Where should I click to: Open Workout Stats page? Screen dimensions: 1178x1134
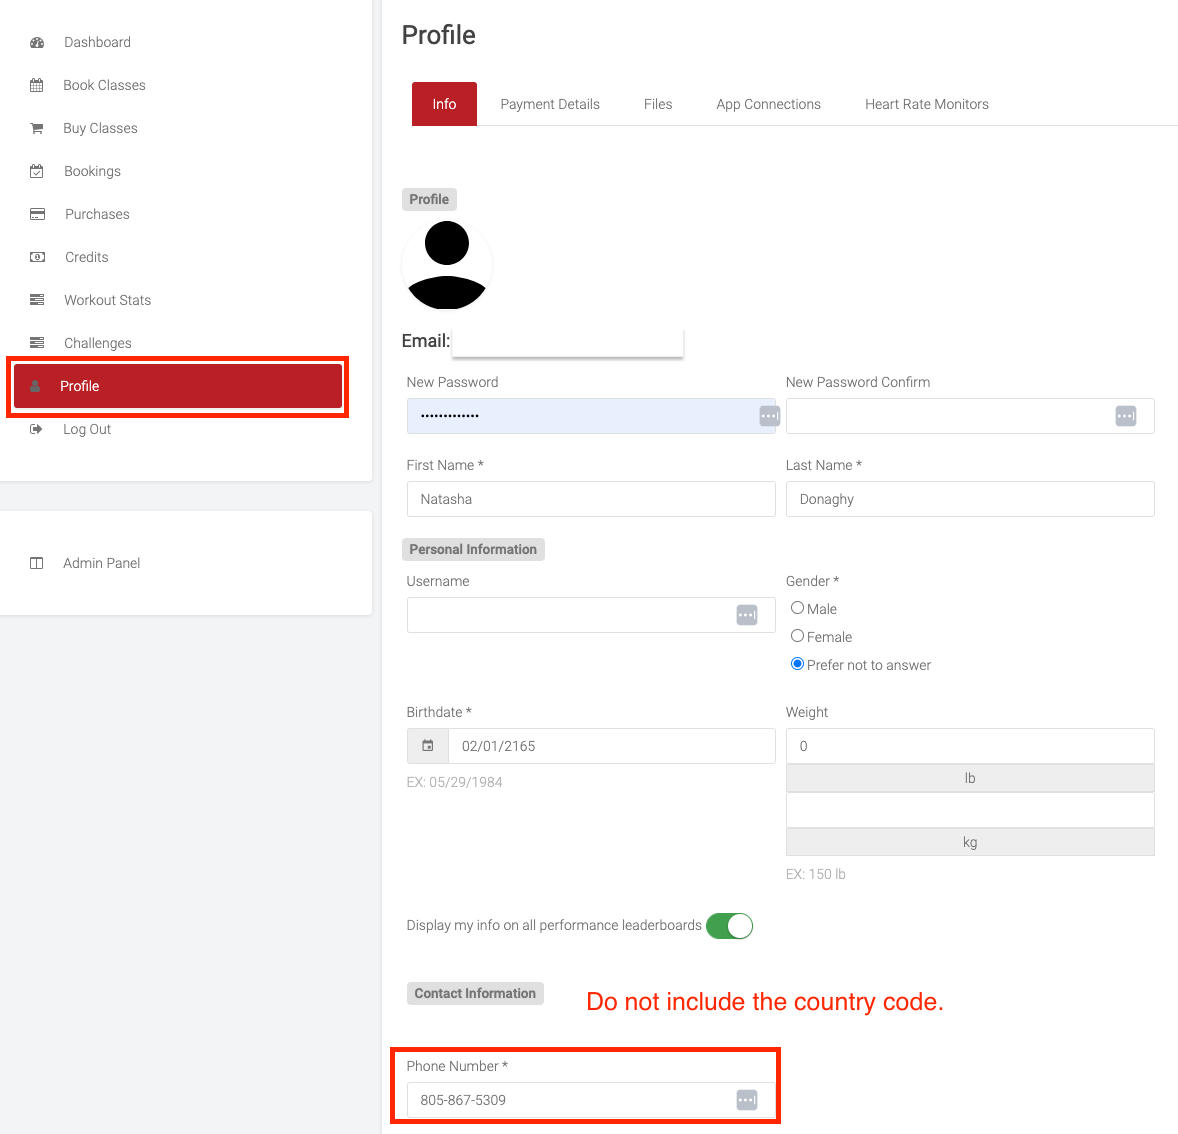107,300
